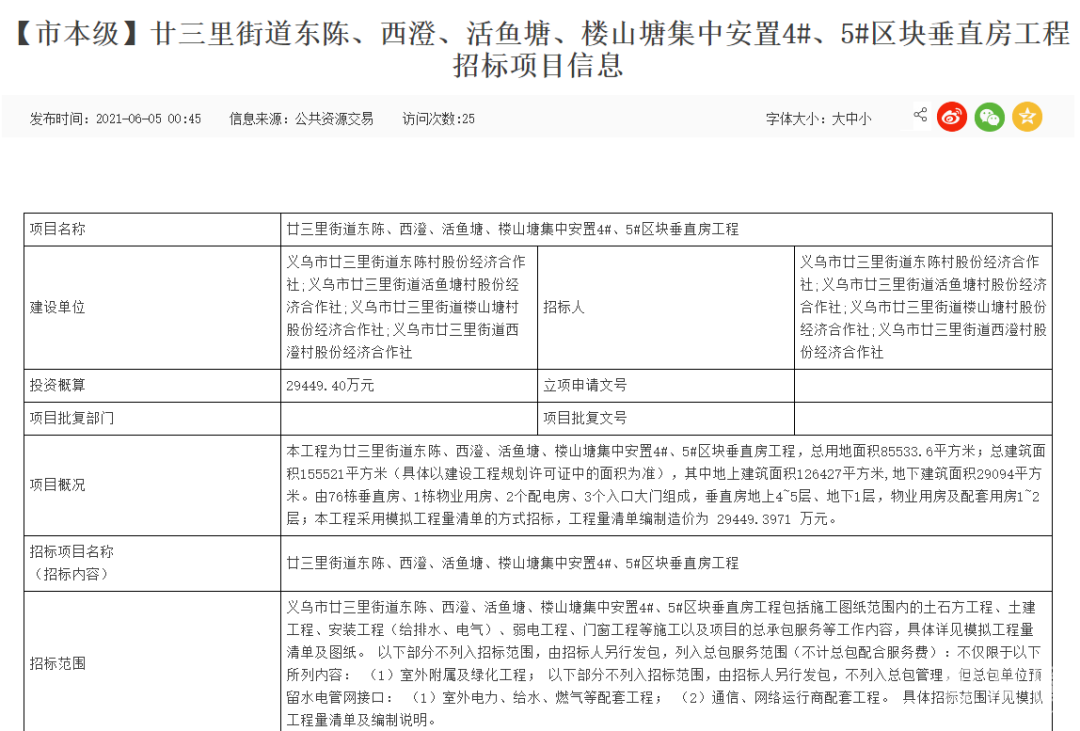Click the 投资概算 label cell
Screen dimensions: 1080x731
tap(58, 385)
